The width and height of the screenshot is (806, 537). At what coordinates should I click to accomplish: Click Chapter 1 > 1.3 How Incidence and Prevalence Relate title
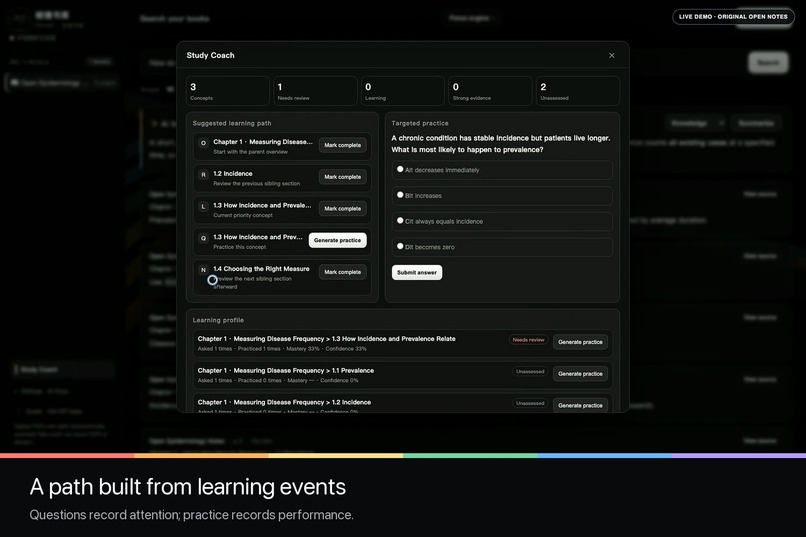(x=326, y=339)
